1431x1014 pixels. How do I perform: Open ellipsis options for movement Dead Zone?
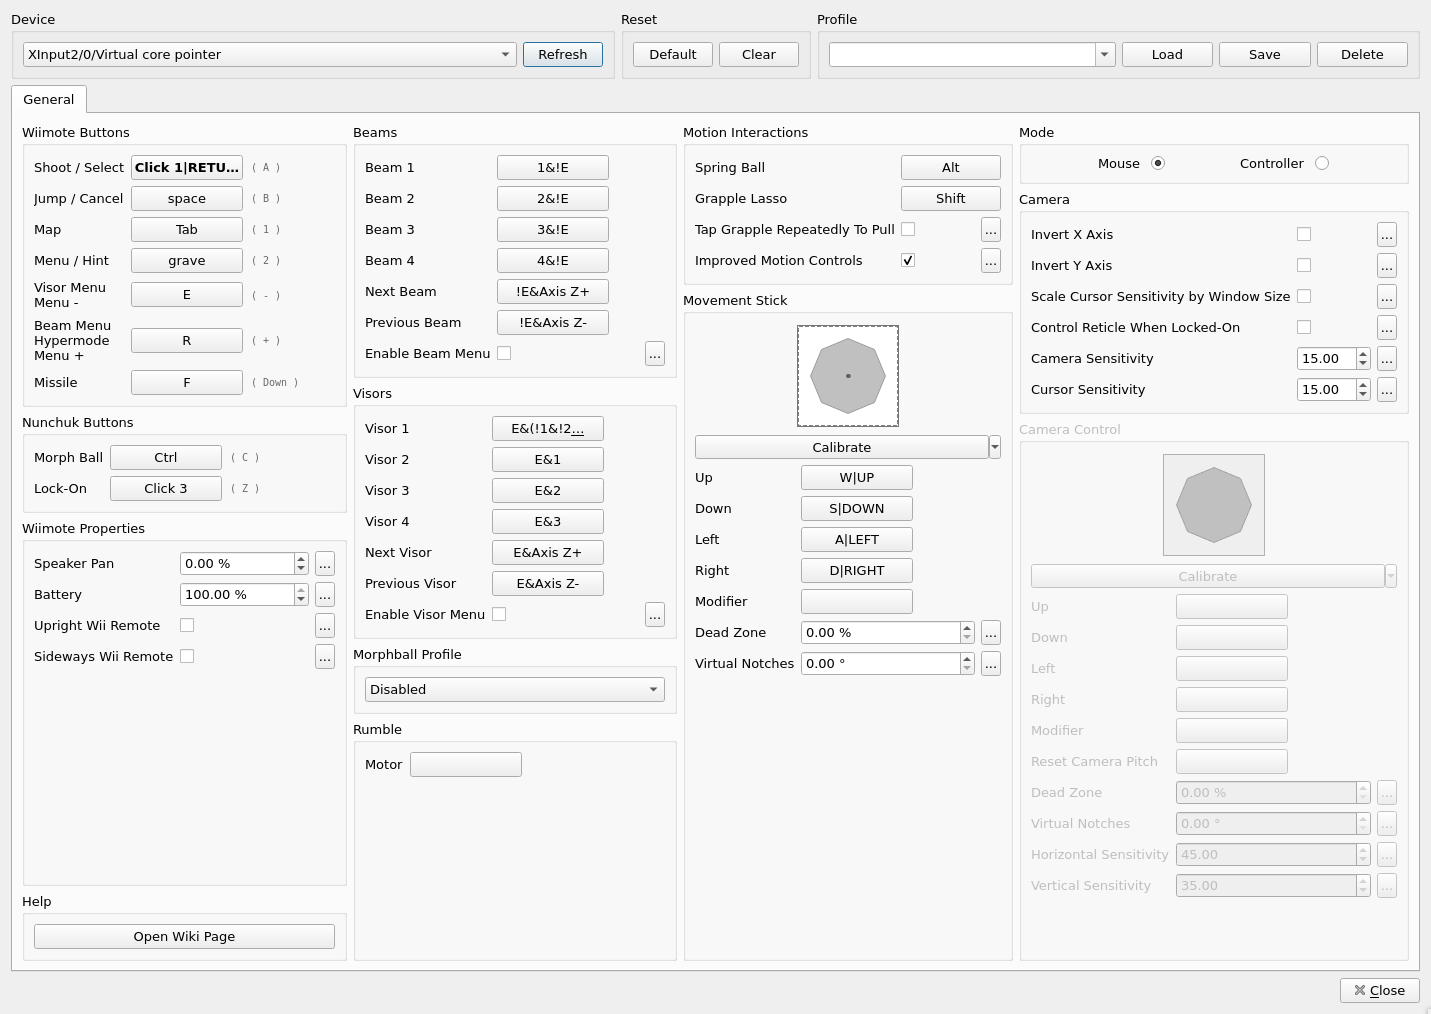tap(990, 633)
